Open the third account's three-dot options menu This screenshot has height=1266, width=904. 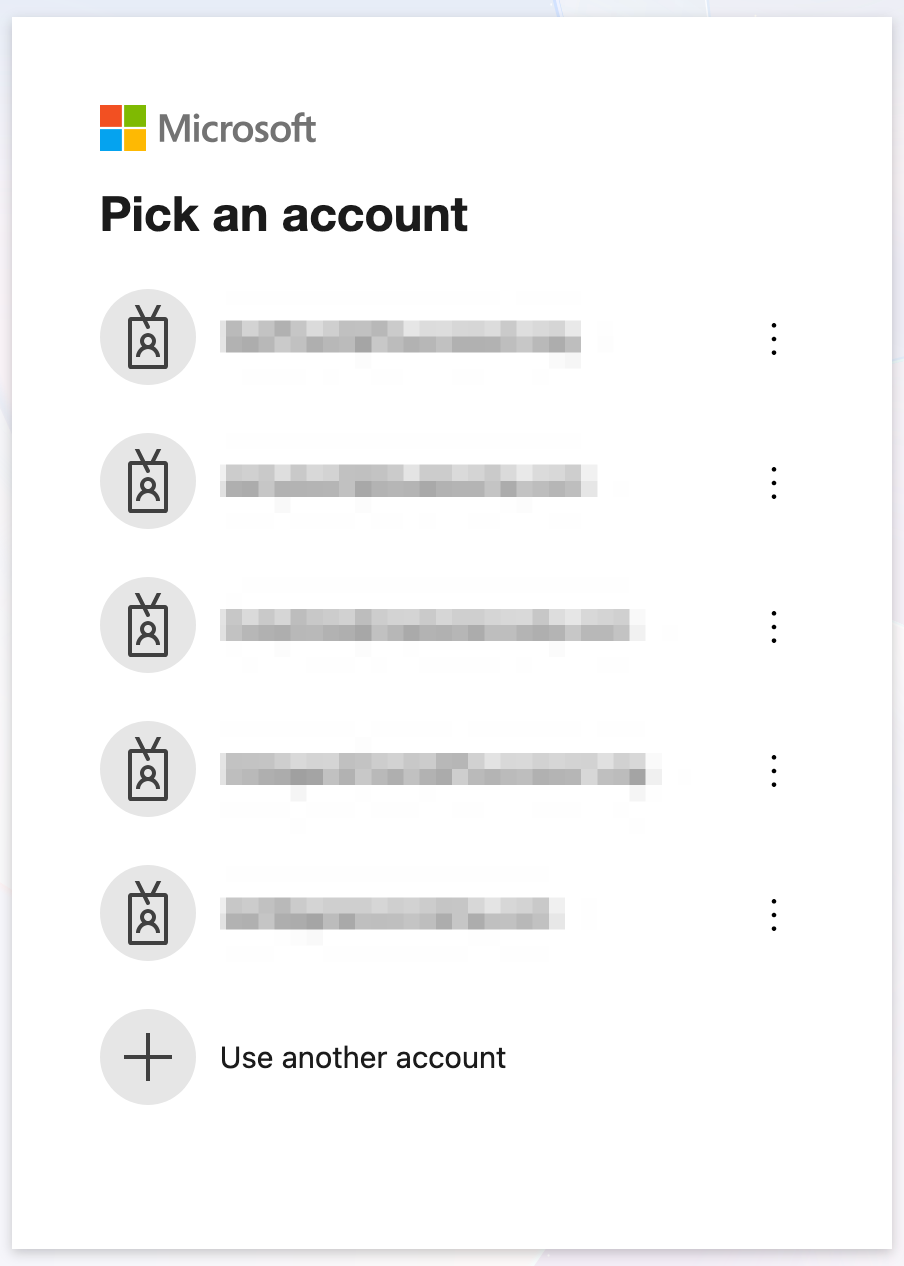[773, 626]
